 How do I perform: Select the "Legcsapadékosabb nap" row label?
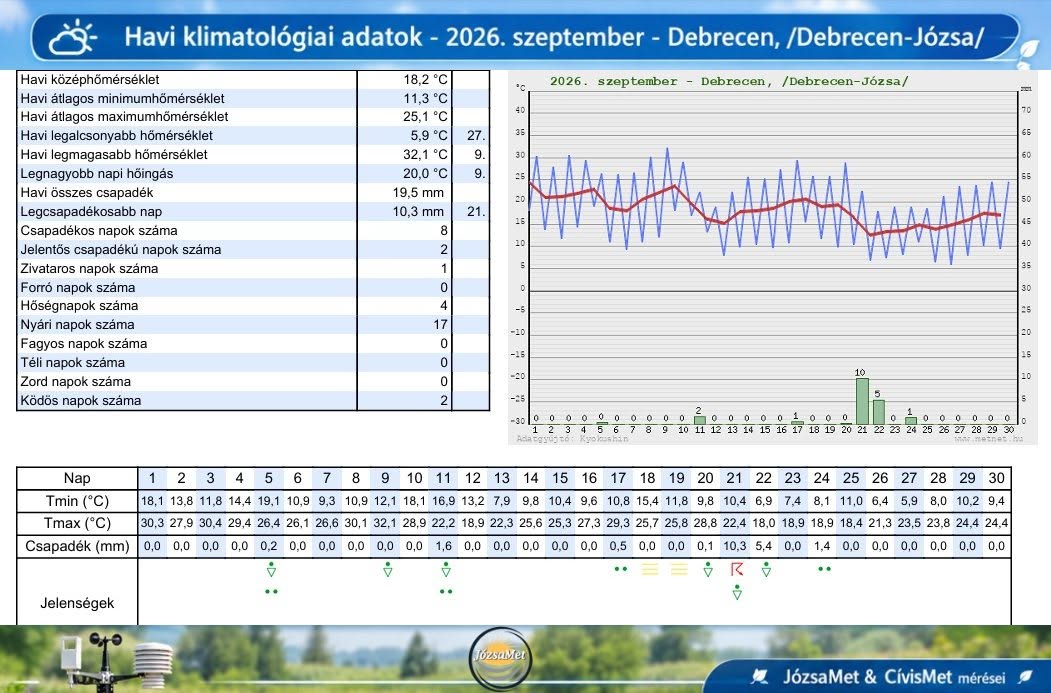tap(91, 211)
